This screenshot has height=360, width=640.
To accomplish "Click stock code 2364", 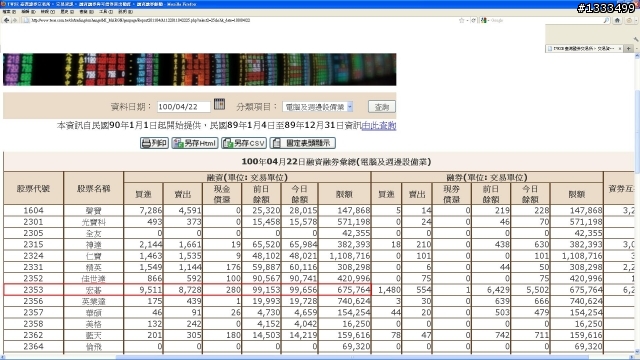I will [33, 347].
